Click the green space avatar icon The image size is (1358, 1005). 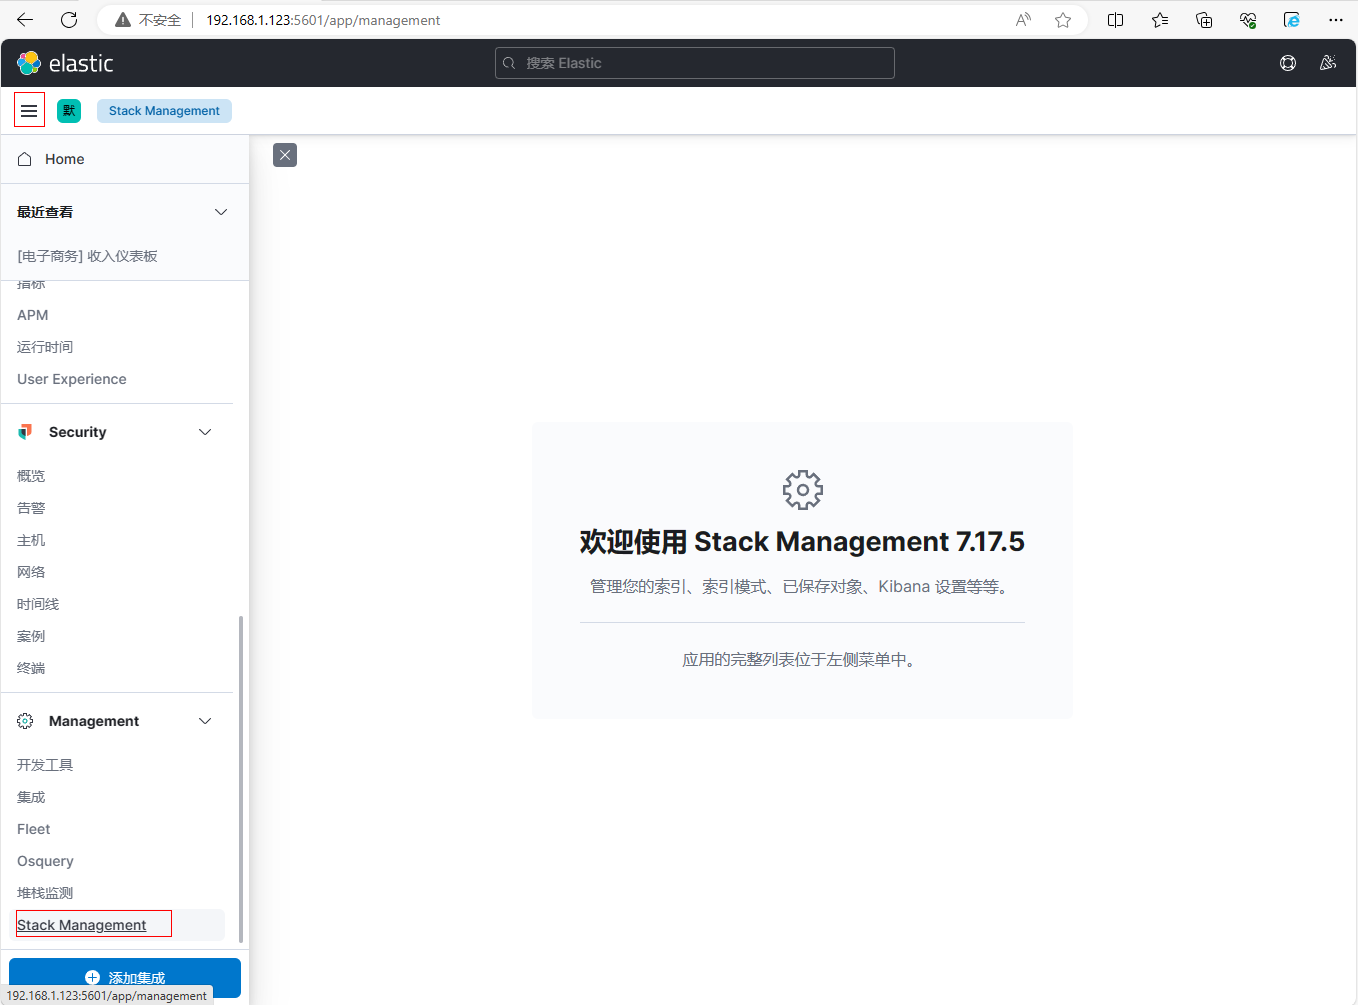(69, 110)
